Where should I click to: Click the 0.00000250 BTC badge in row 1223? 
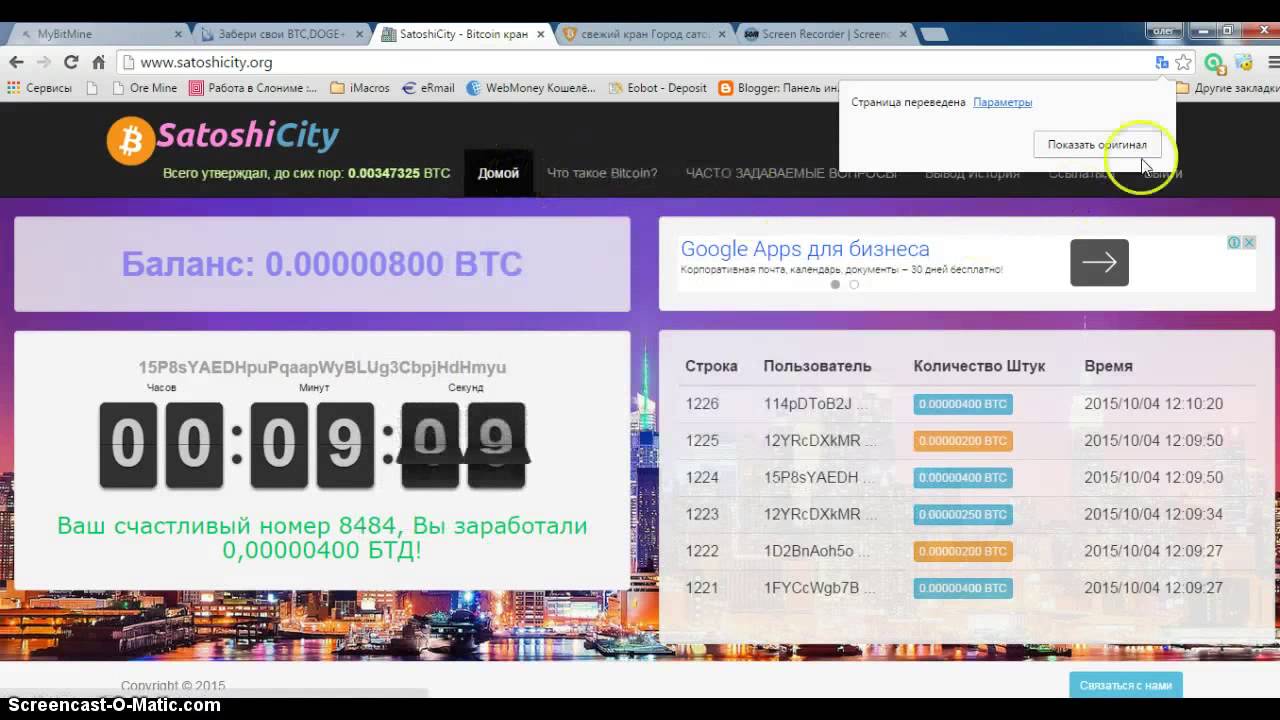963,515
